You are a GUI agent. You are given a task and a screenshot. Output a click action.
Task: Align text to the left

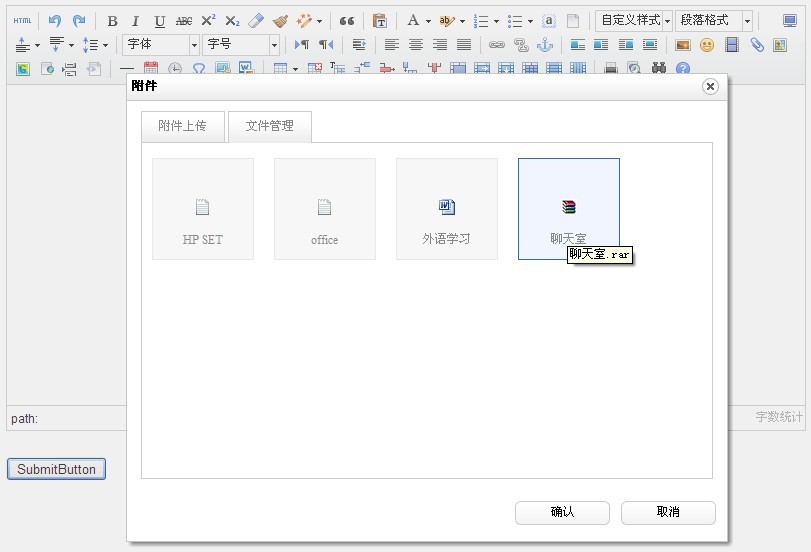pos(392,45)
